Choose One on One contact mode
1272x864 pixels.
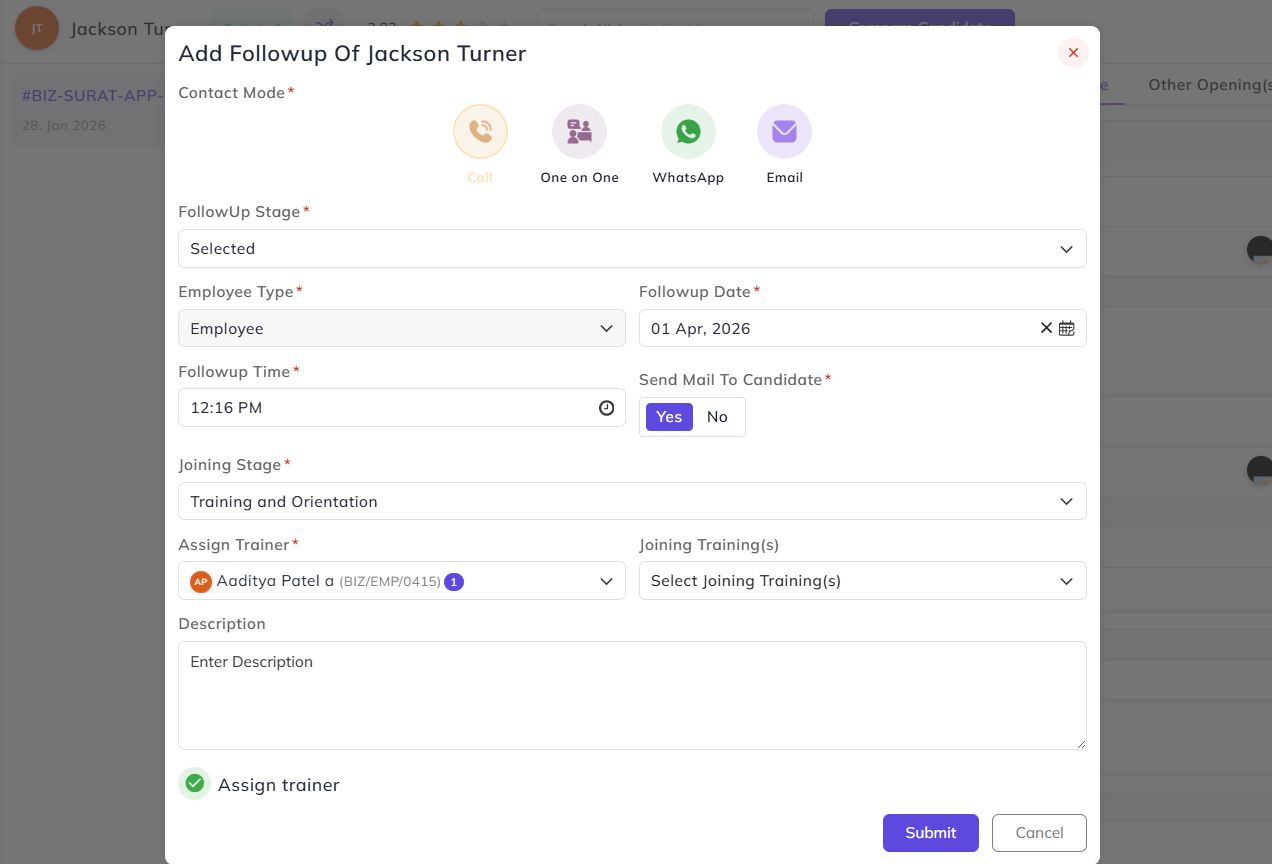(579, 132)
